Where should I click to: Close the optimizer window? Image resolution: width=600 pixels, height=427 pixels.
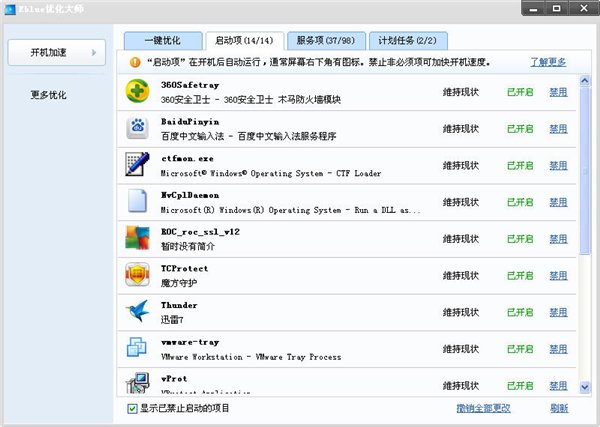click(584, 8)
